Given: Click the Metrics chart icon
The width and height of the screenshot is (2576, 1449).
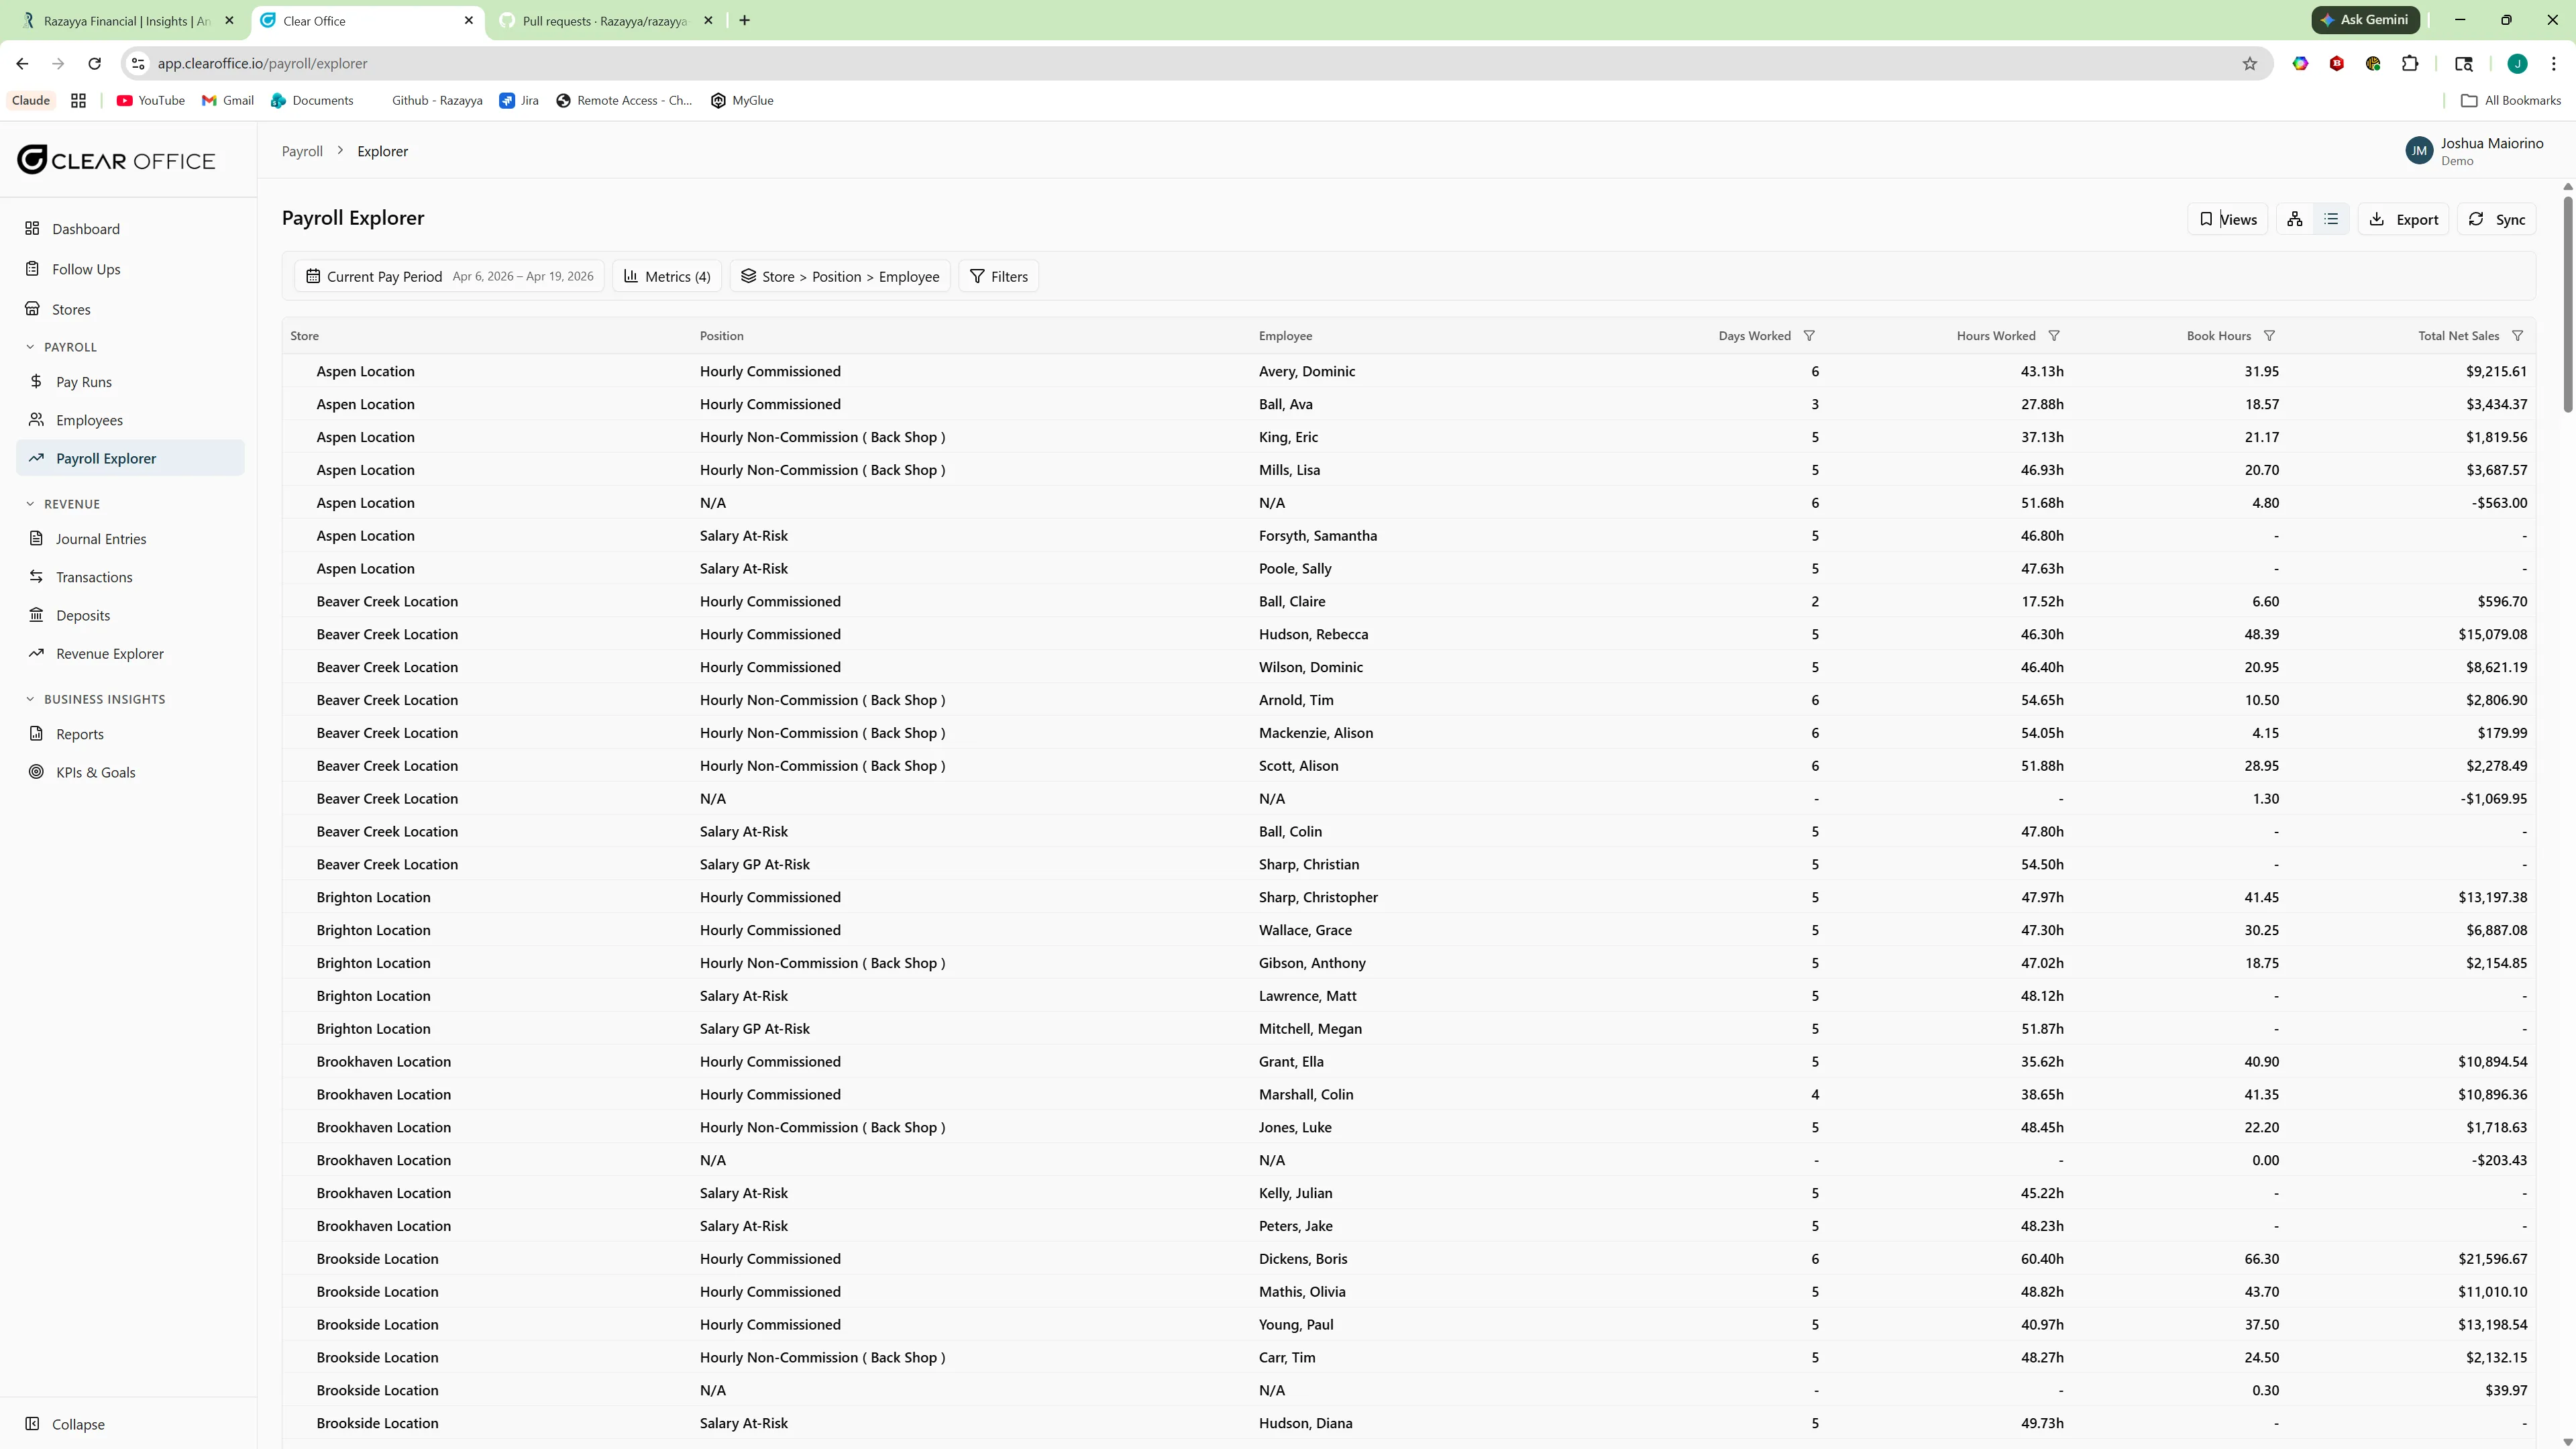Looking at the screenshot, I should [631, 276].
